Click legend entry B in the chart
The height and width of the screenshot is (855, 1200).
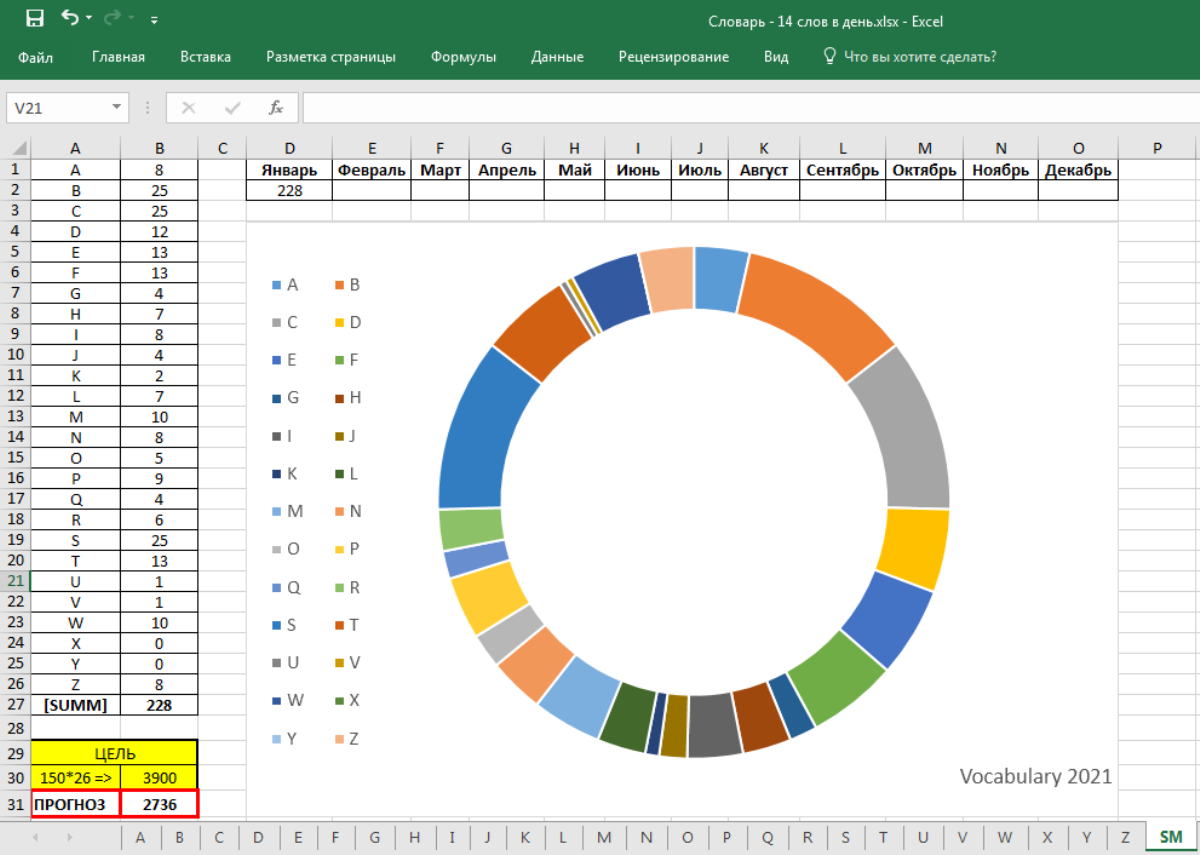pyautogui.click(x=347, y=285)
